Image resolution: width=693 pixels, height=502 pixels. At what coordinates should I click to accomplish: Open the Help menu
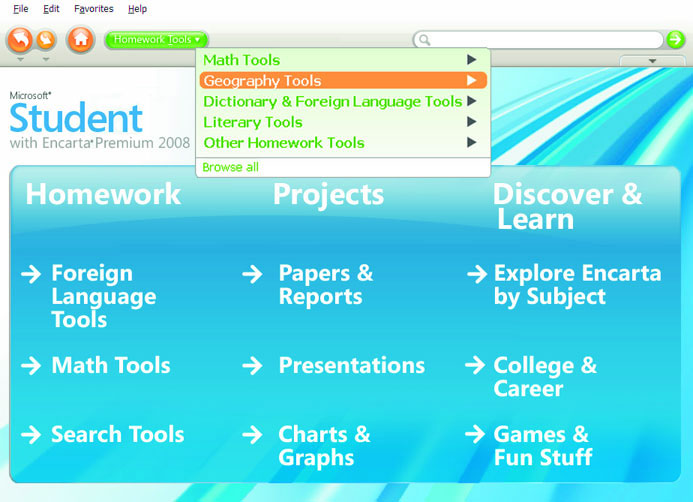point(137,9)
